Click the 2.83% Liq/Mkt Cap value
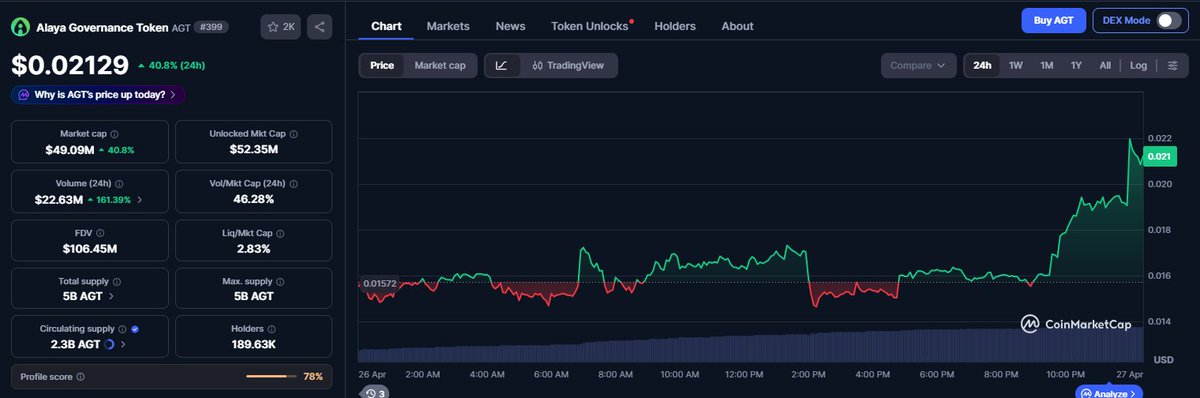Viewport: 1200px width, 398px height. 253,248
